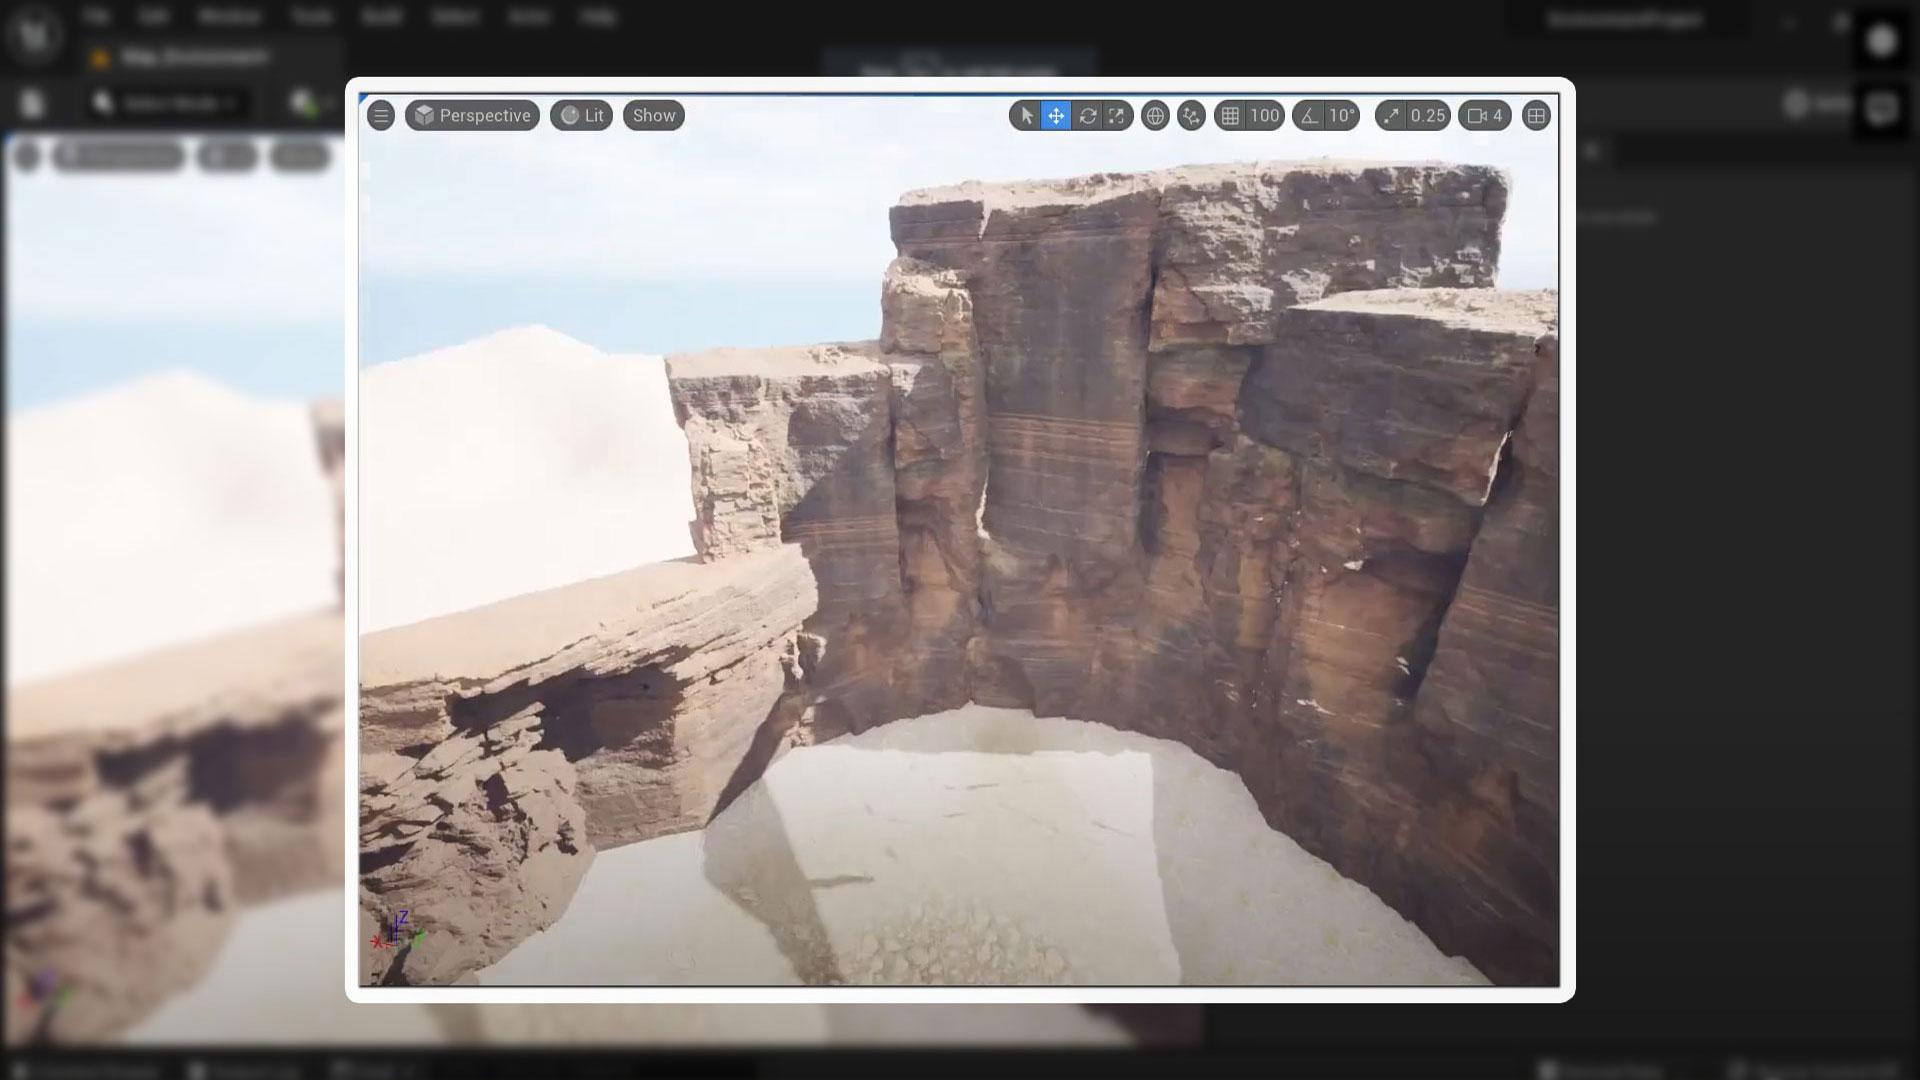Activate the Scale tool
This screenshot has width=1920, height=1080.
[1118, 115]
